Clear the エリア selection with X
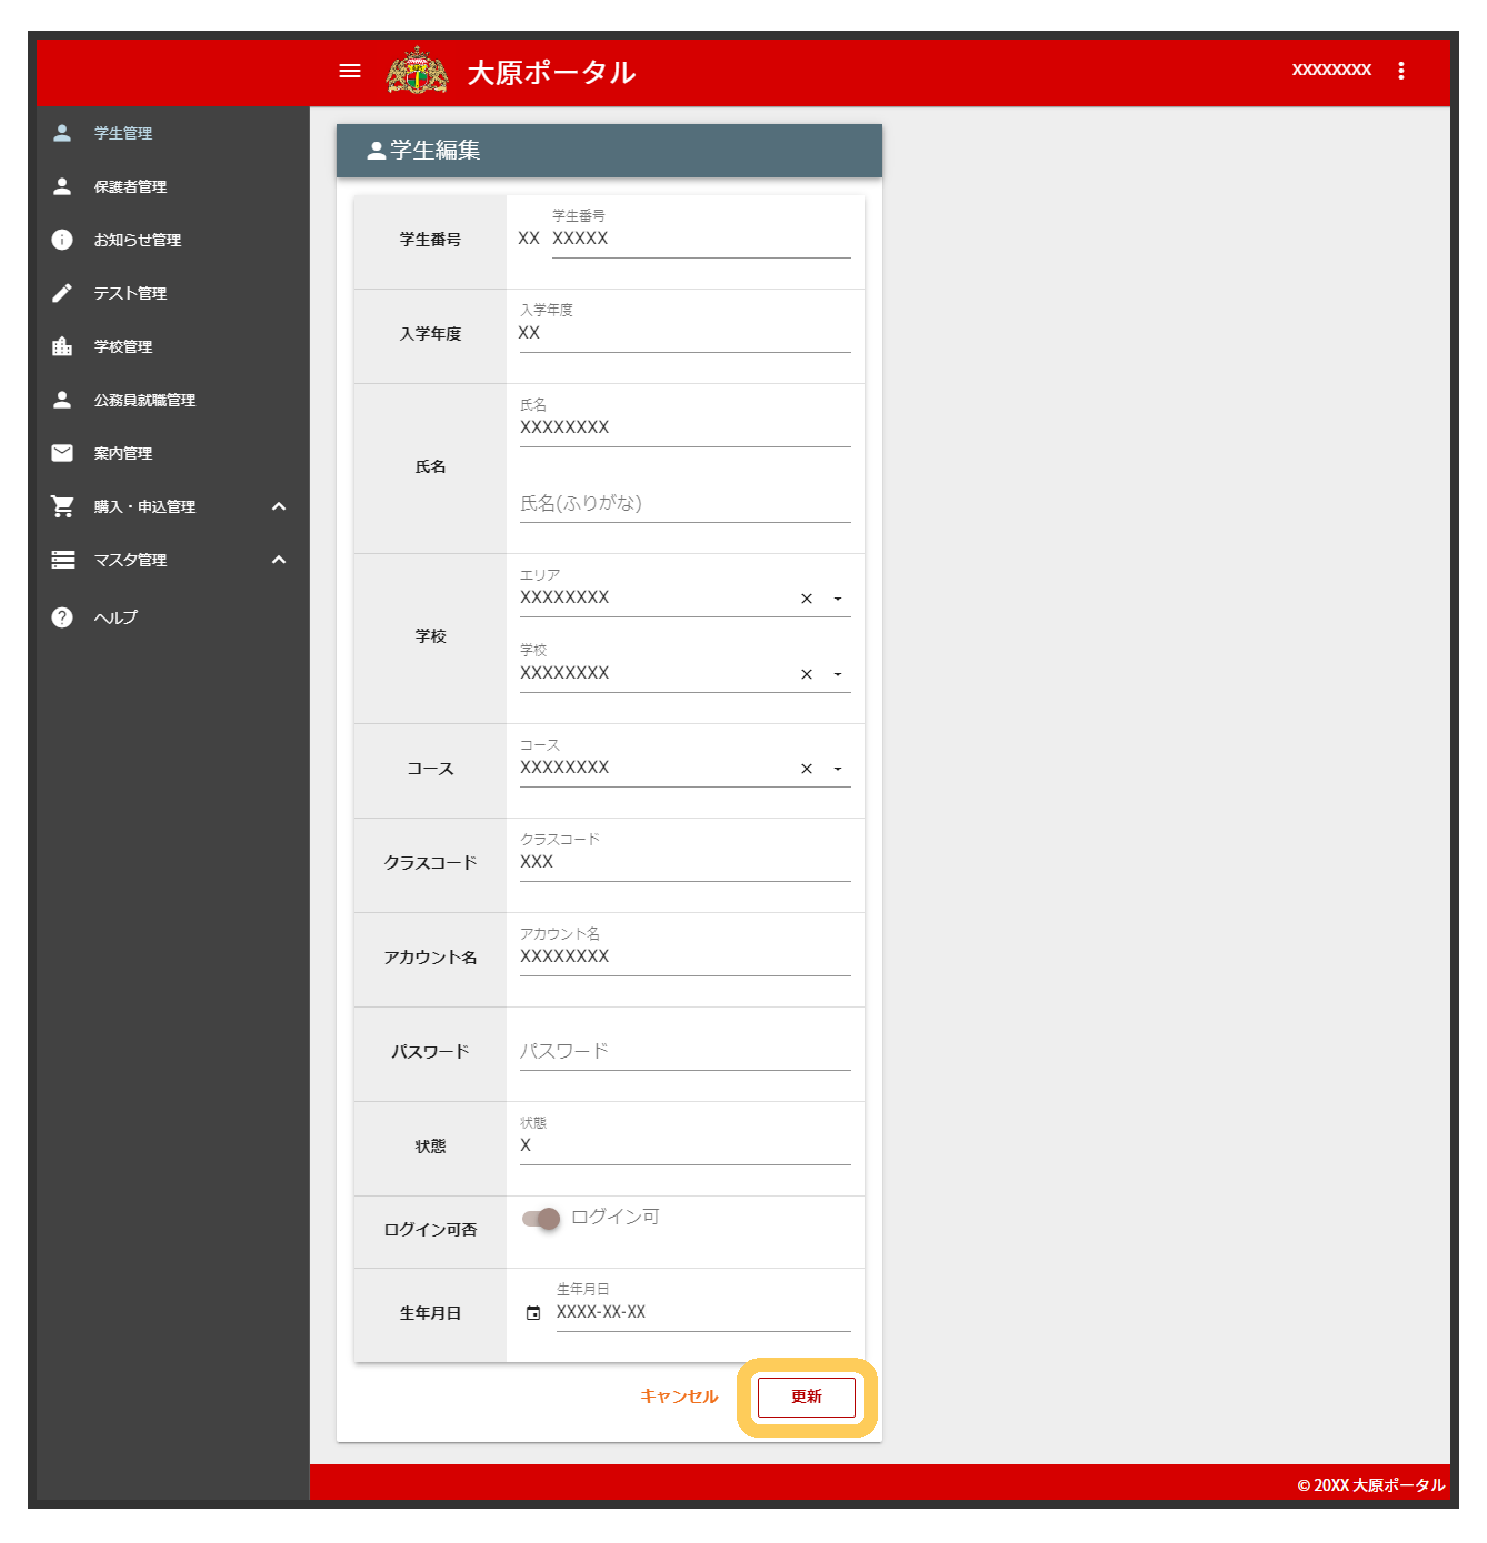This screenshot has height=1543, width=1487. (806, 599)
